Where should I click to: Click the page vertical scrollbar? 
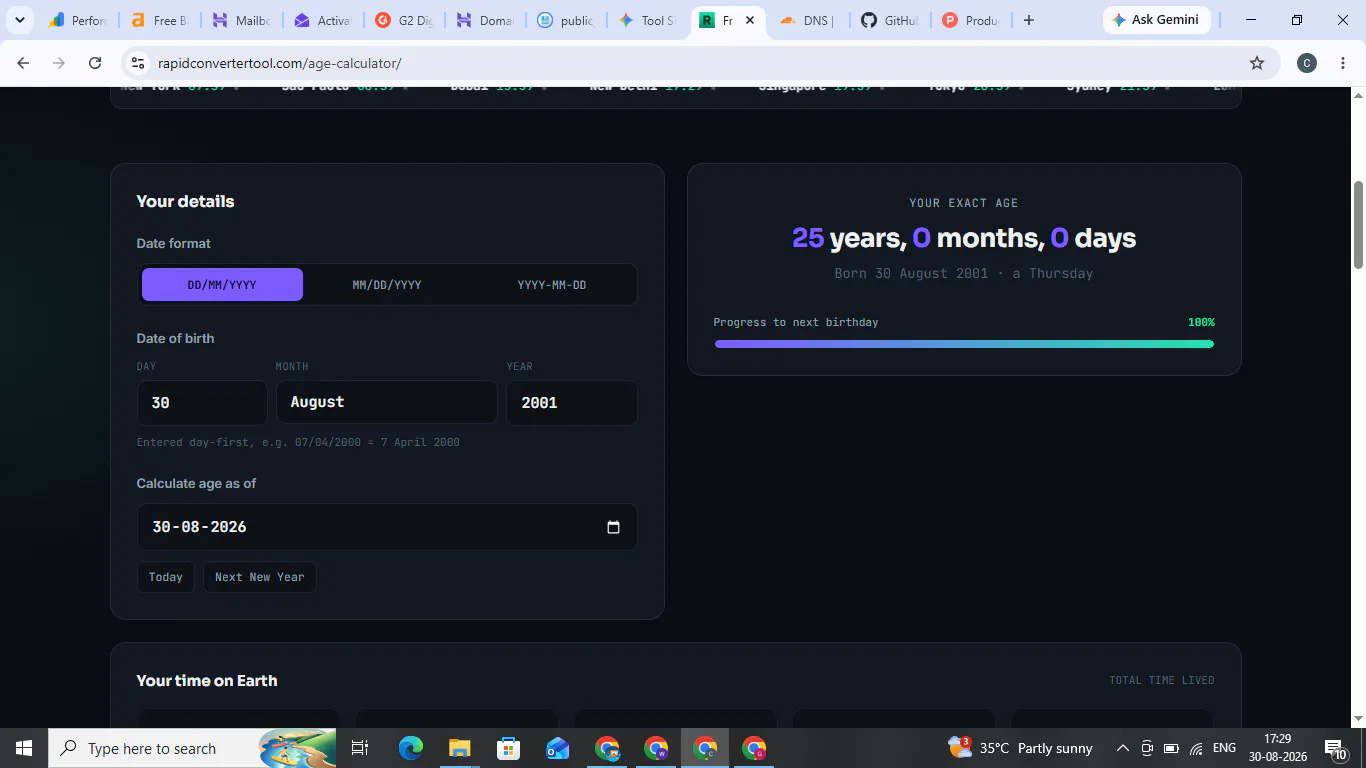pos(1358,225)
